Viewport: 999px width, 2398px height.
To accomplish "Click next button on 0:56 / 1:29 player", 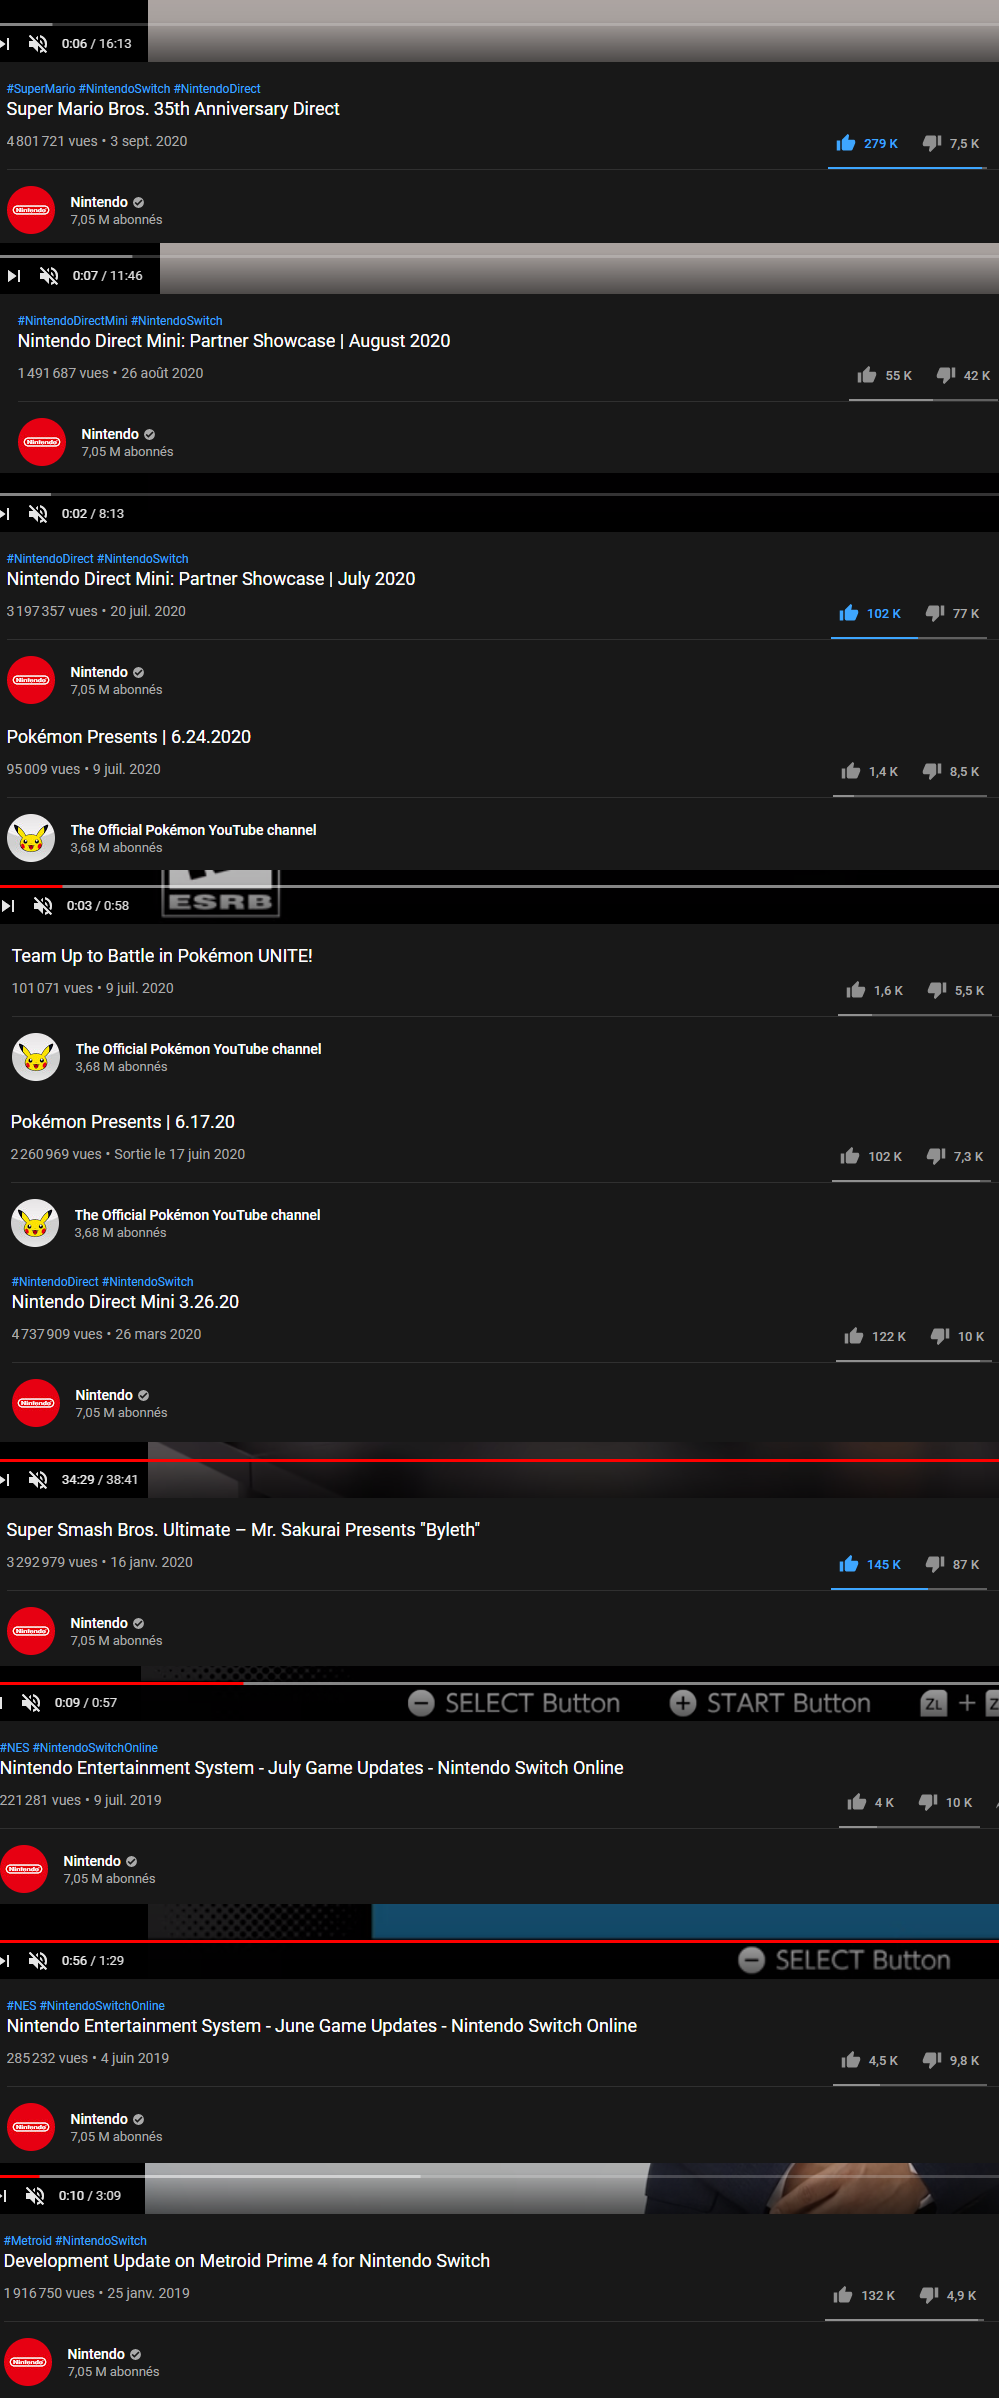I will 5,1960.
